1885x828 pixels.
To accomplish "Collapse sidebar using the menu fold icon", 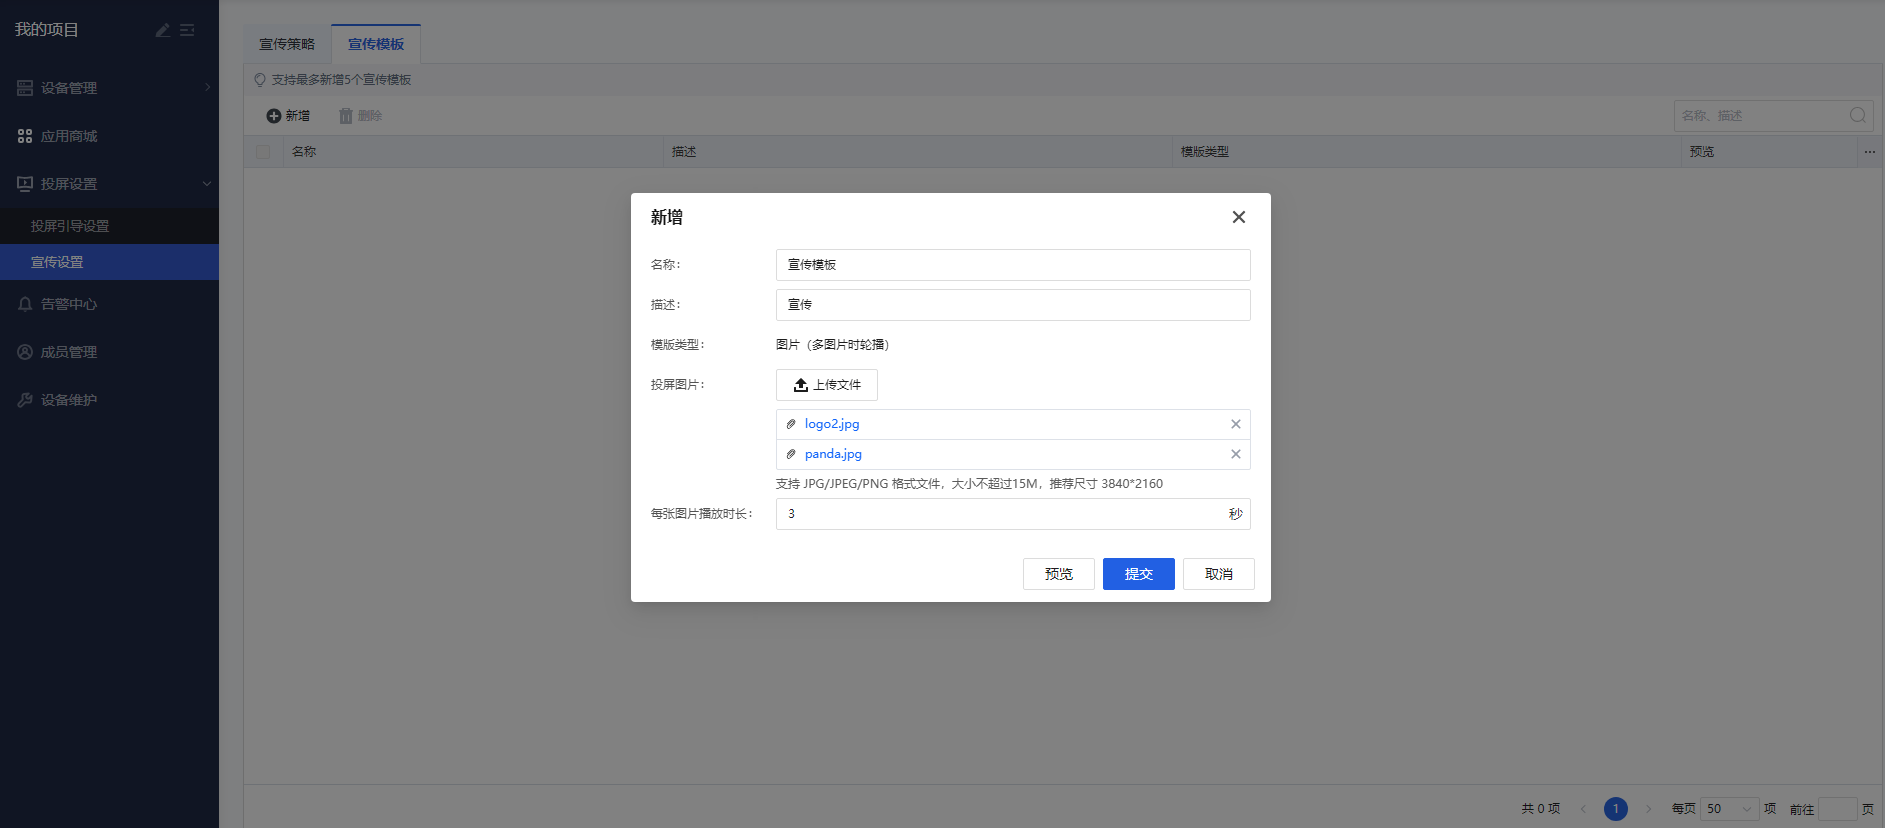I will click(x=187, y=30).
